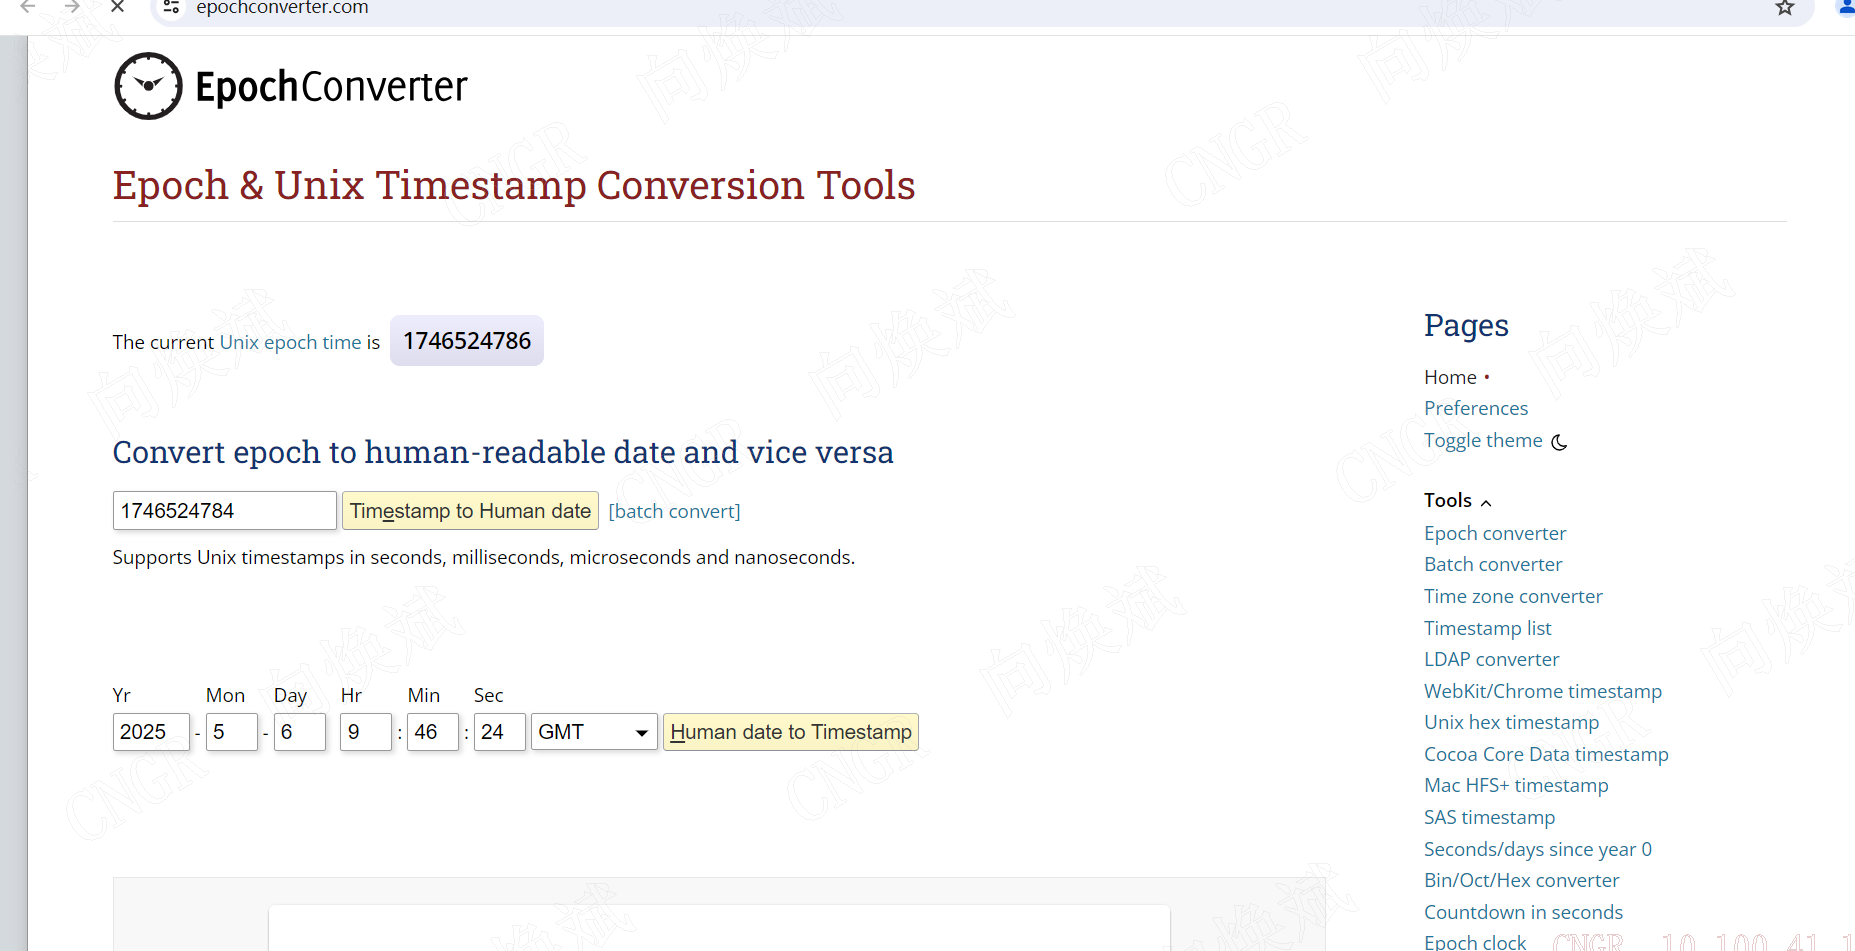Image resolution: width=1855 pixels, height=951 pixels.
Task: Open Countdown in seconds link
Action: point(1523,912)
